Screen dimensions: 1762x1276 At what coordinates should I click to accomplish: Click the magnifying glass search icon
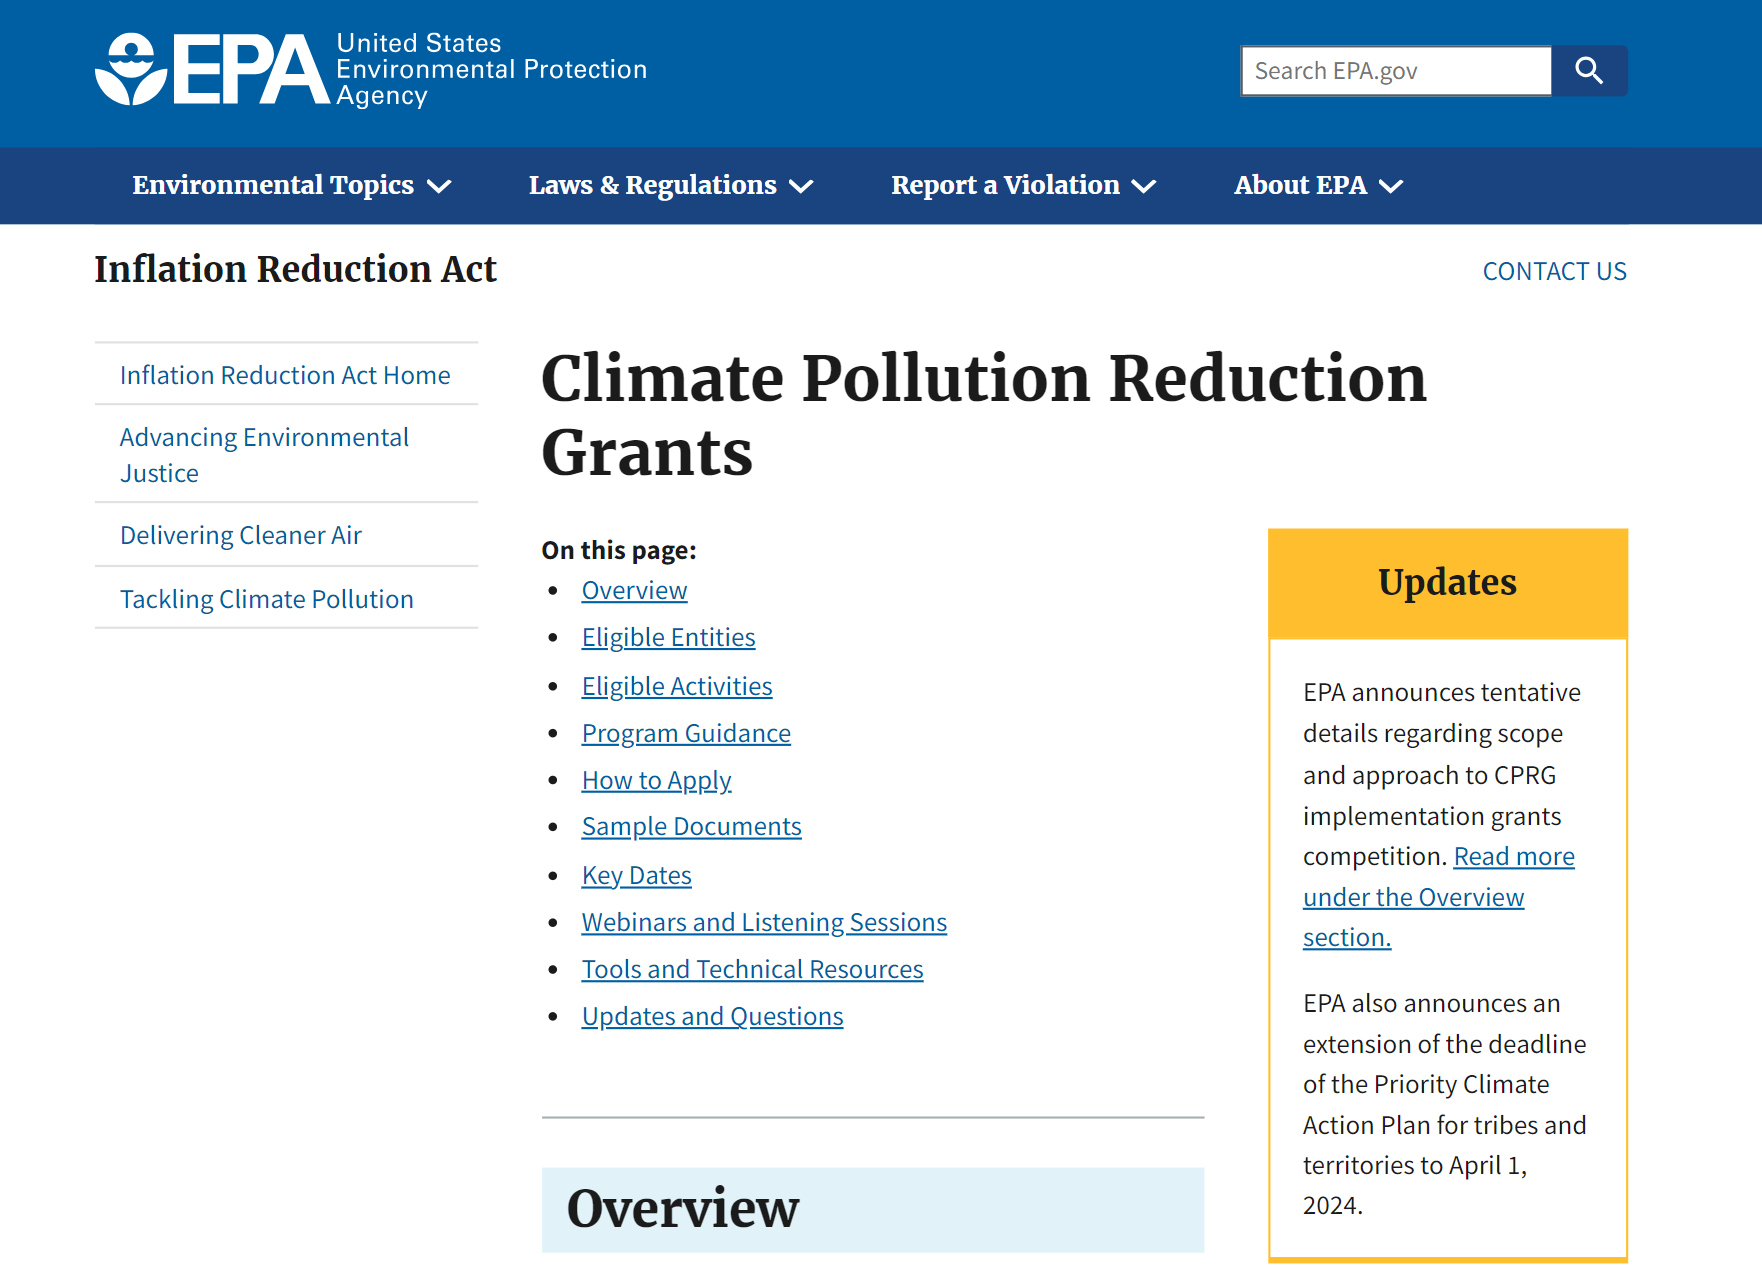[1588, 71]
